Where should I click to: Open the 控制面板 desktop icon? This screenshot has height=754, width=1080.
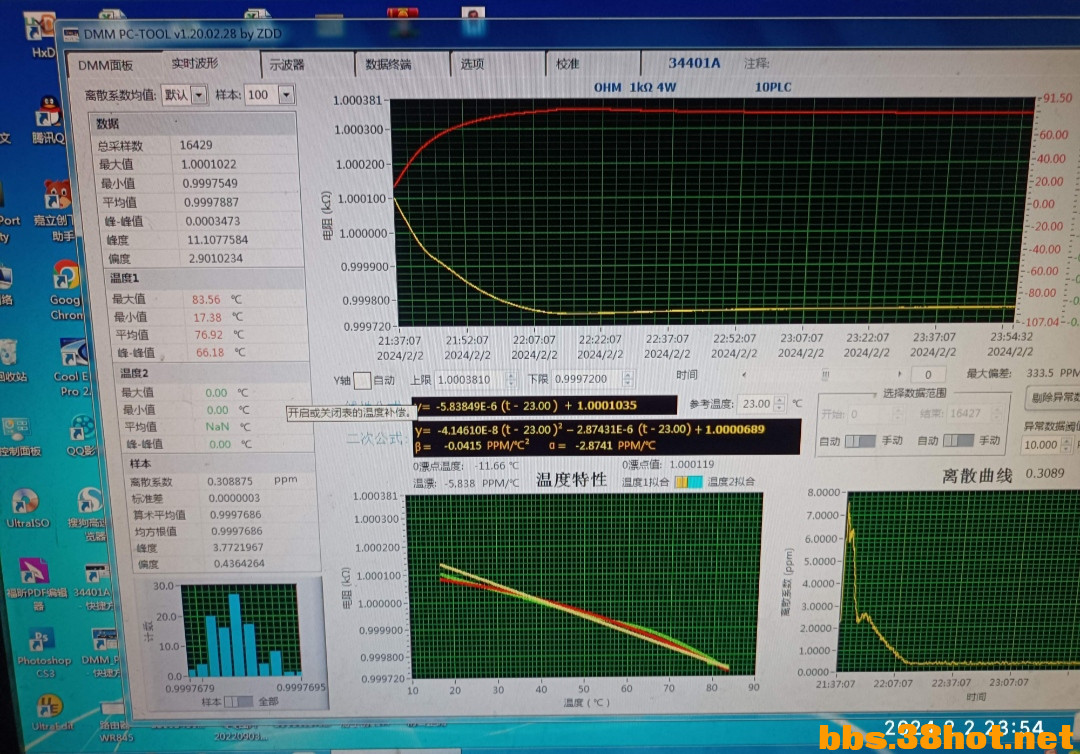[x=18, y=437]
